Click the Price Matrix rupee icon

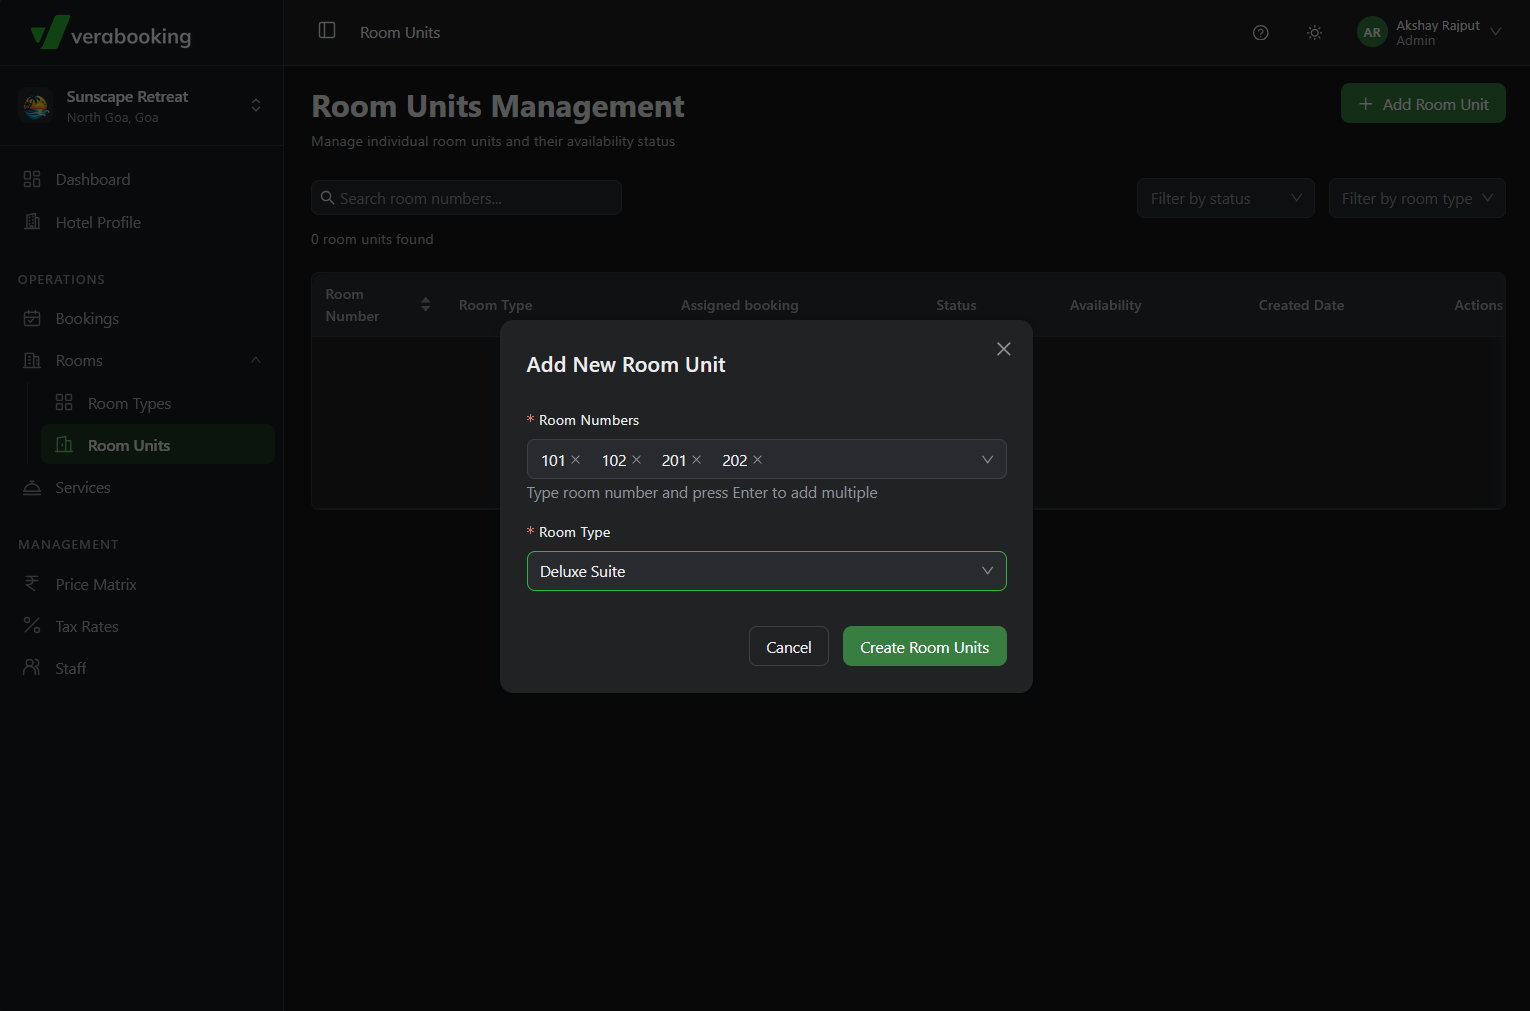coord(32,583)
